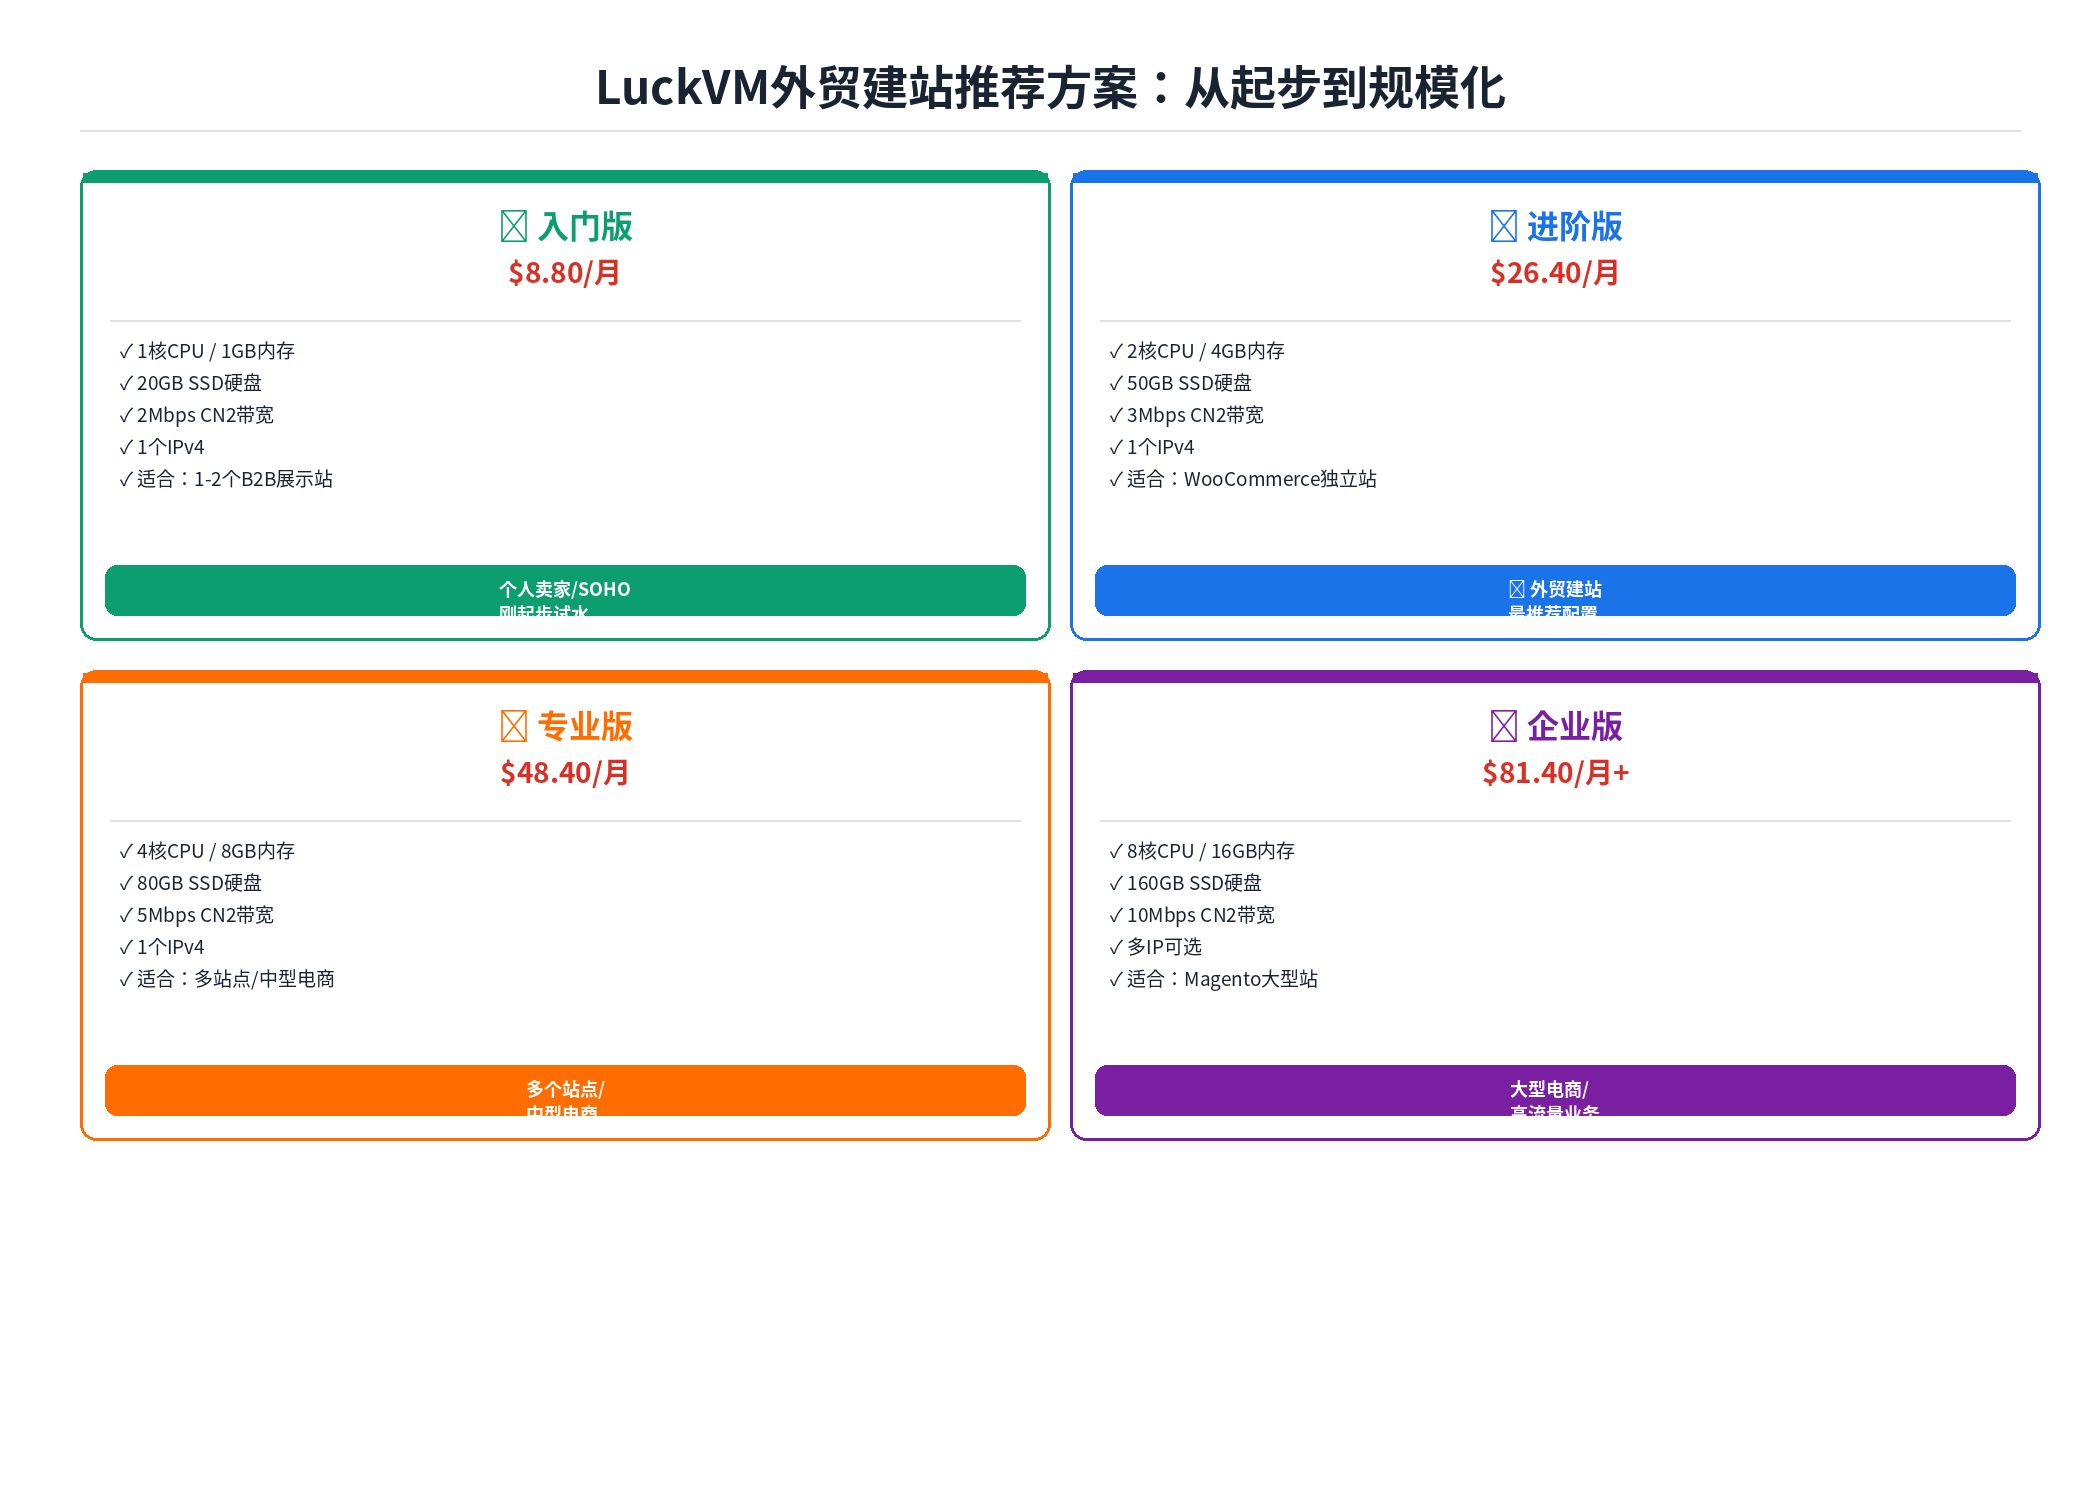Click the 2核CPU / 4GB内存 line

(x=1197, y=351)
